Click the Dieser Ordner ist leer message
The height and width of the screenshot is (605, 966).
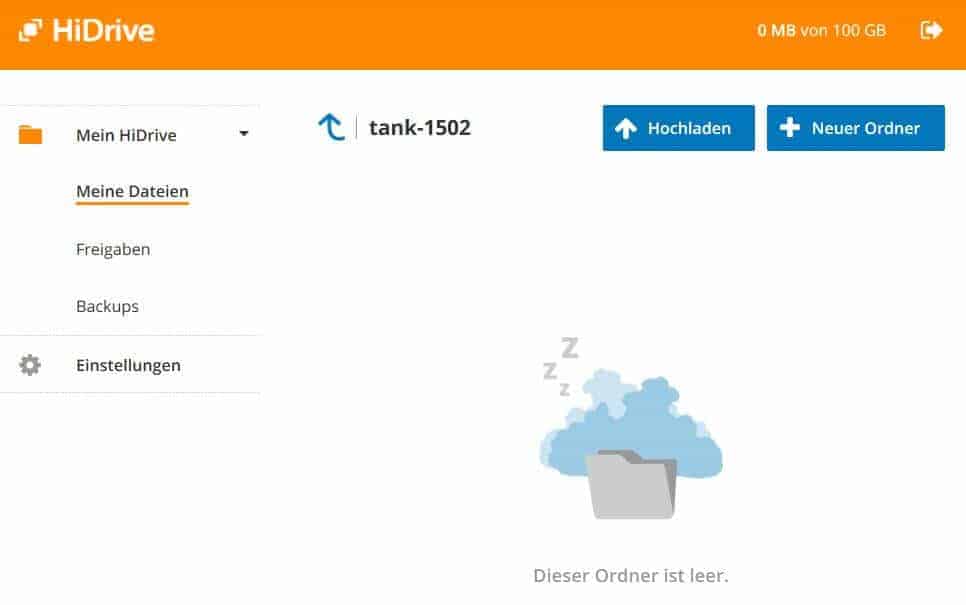tap(631, 575)
